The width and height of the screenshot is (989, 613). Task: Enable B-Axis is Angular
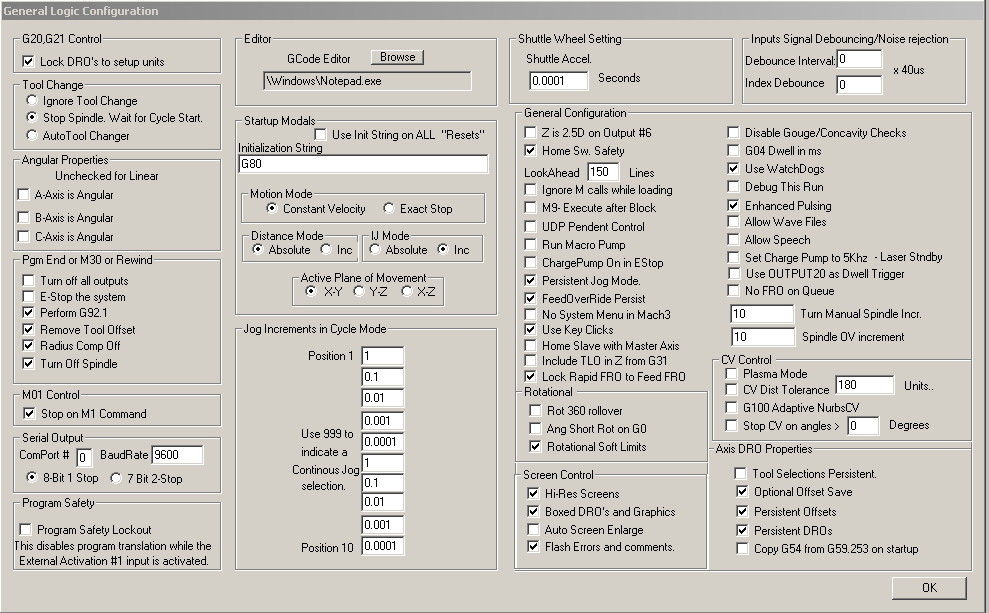(x=24, y=217)
